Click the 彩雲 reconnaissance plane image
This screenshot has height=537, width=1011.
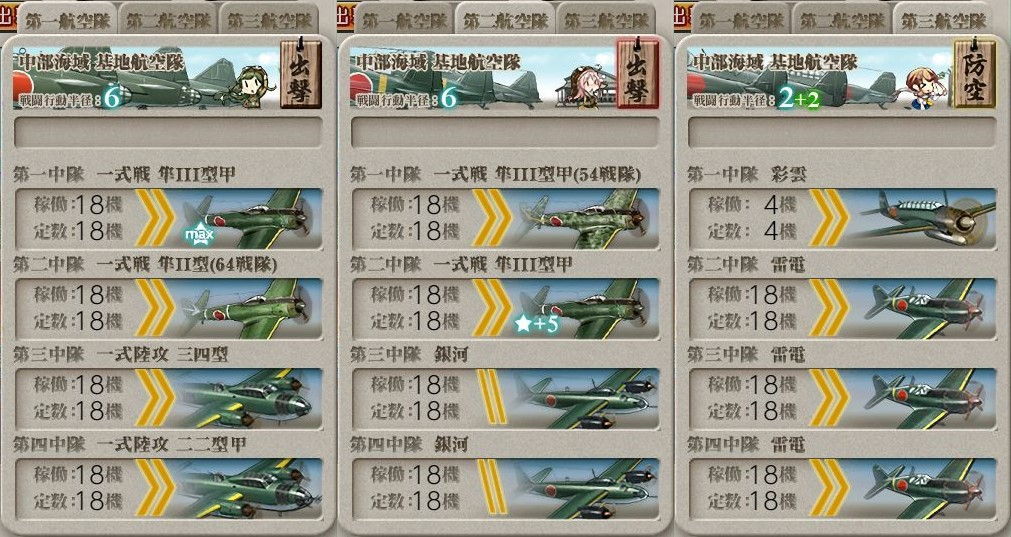[923, 219]
